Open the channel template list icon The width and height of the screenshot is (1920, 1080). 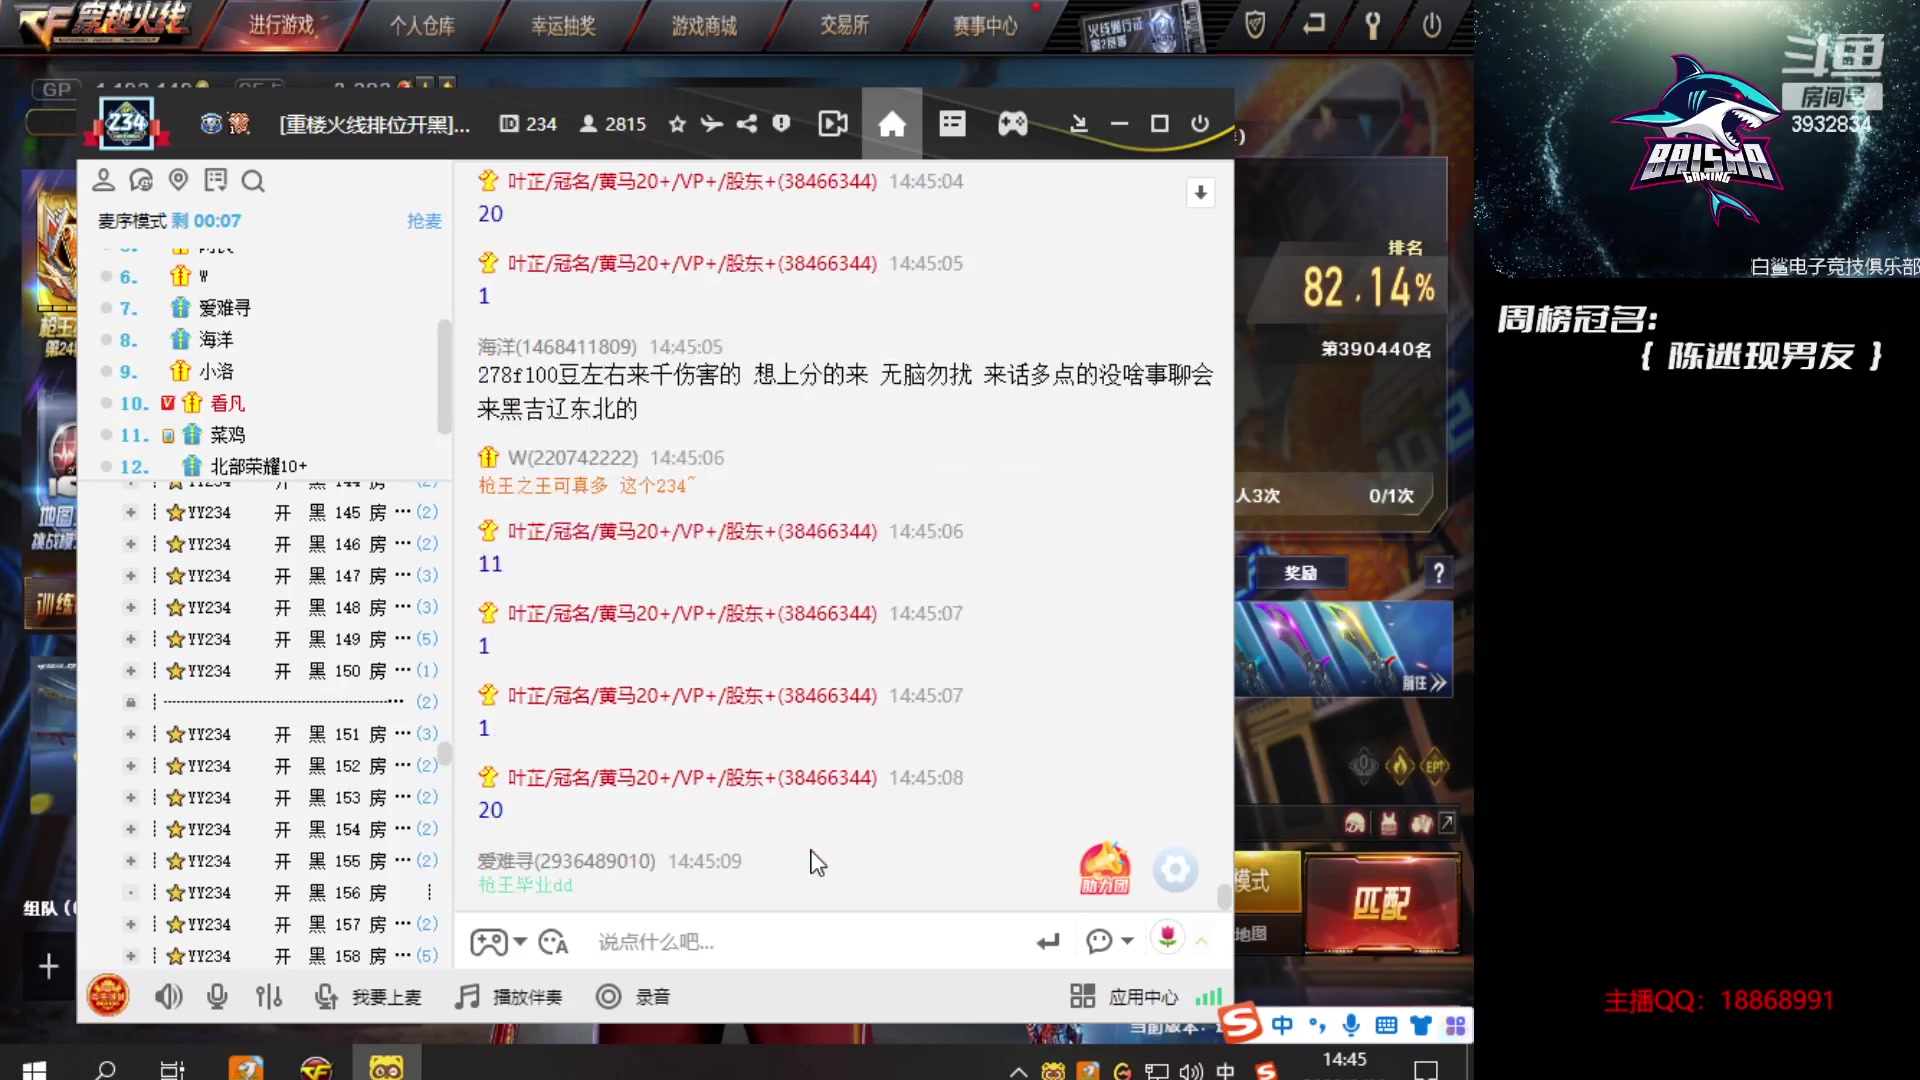[952, 124]
